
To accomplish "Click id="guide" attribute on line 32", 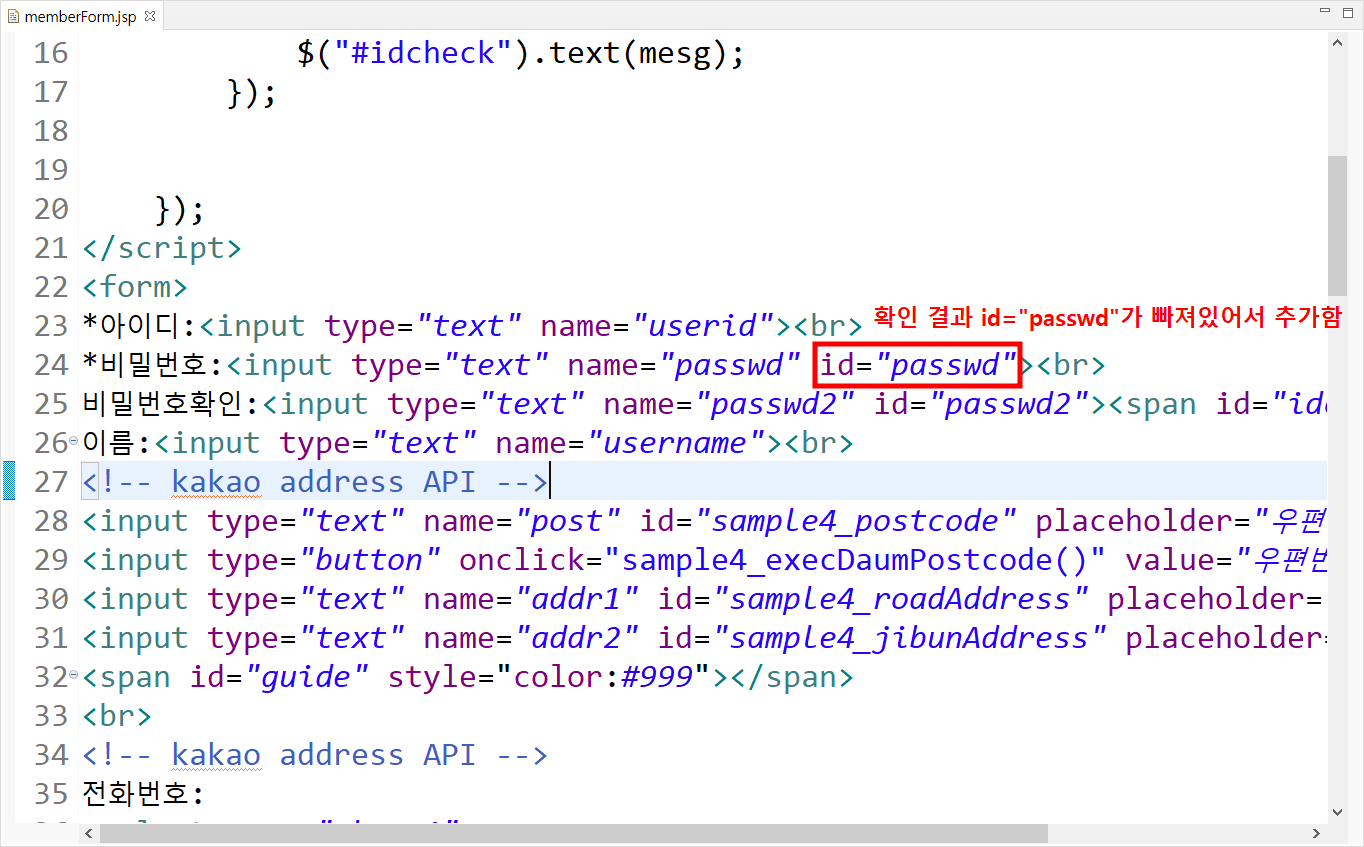I will [x=280, y=677].
